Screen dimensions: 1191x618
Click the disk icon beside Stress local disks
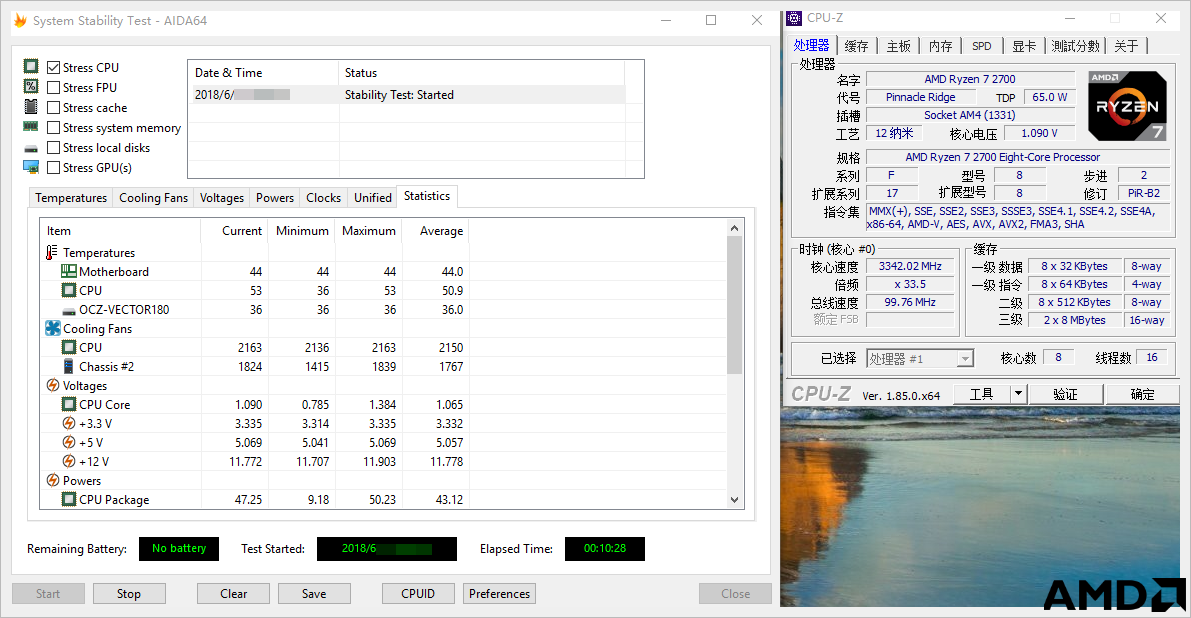tap(30, 149)
